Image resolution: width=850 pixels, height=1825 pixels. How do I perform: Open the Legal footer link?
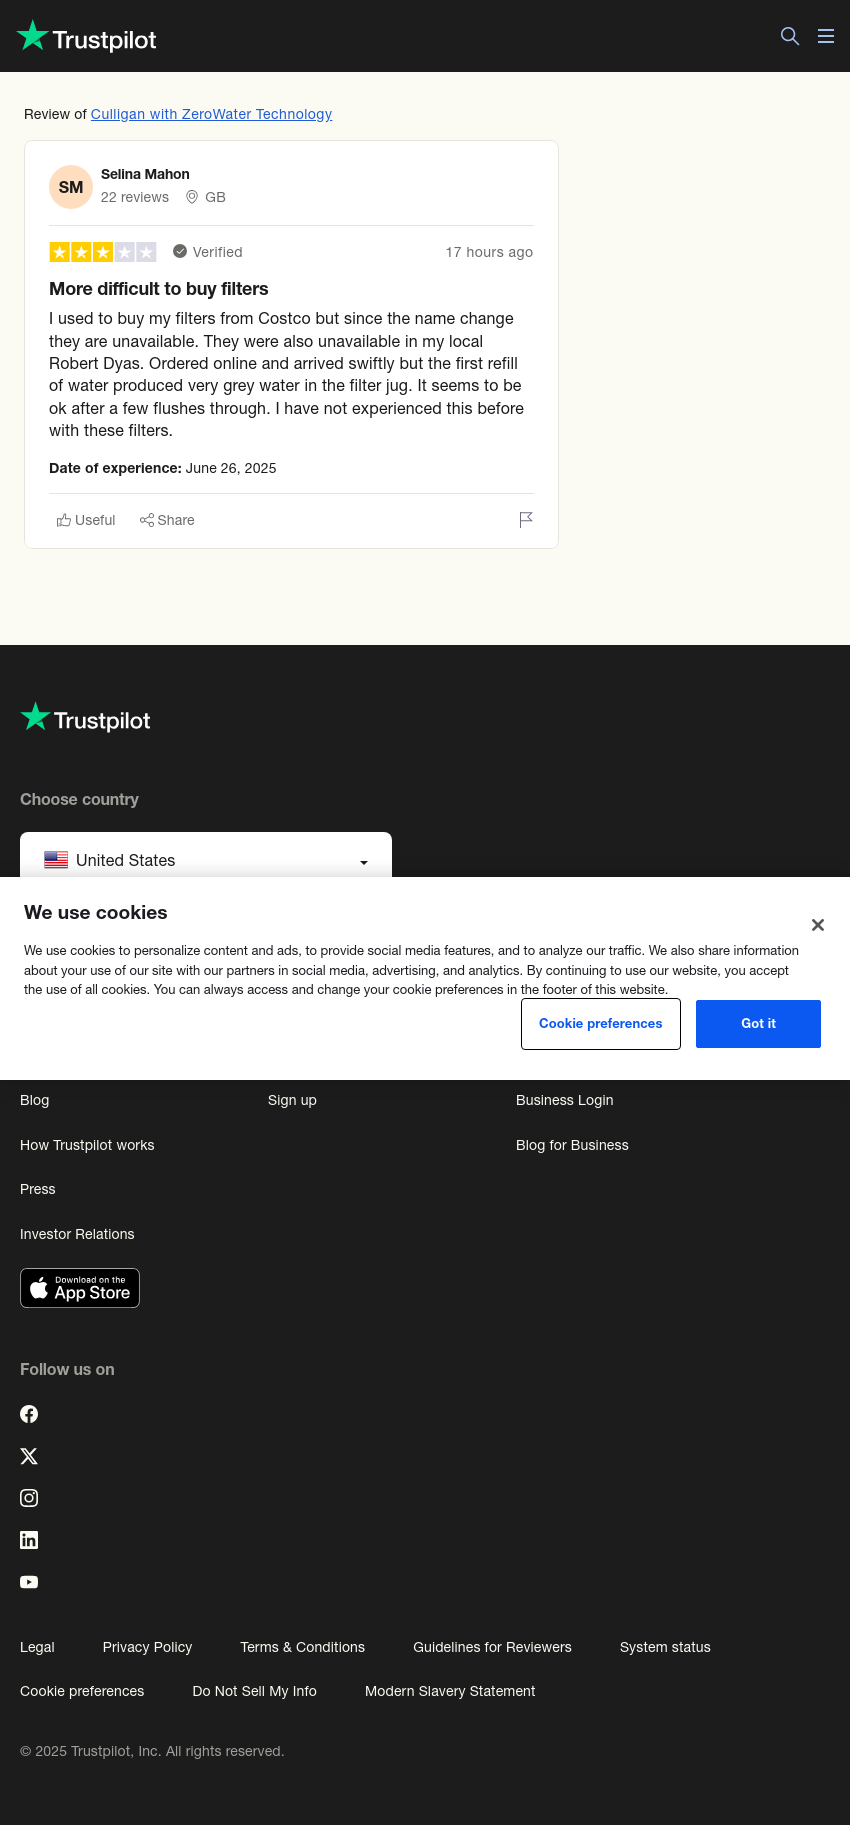(x=37, y=1647)
